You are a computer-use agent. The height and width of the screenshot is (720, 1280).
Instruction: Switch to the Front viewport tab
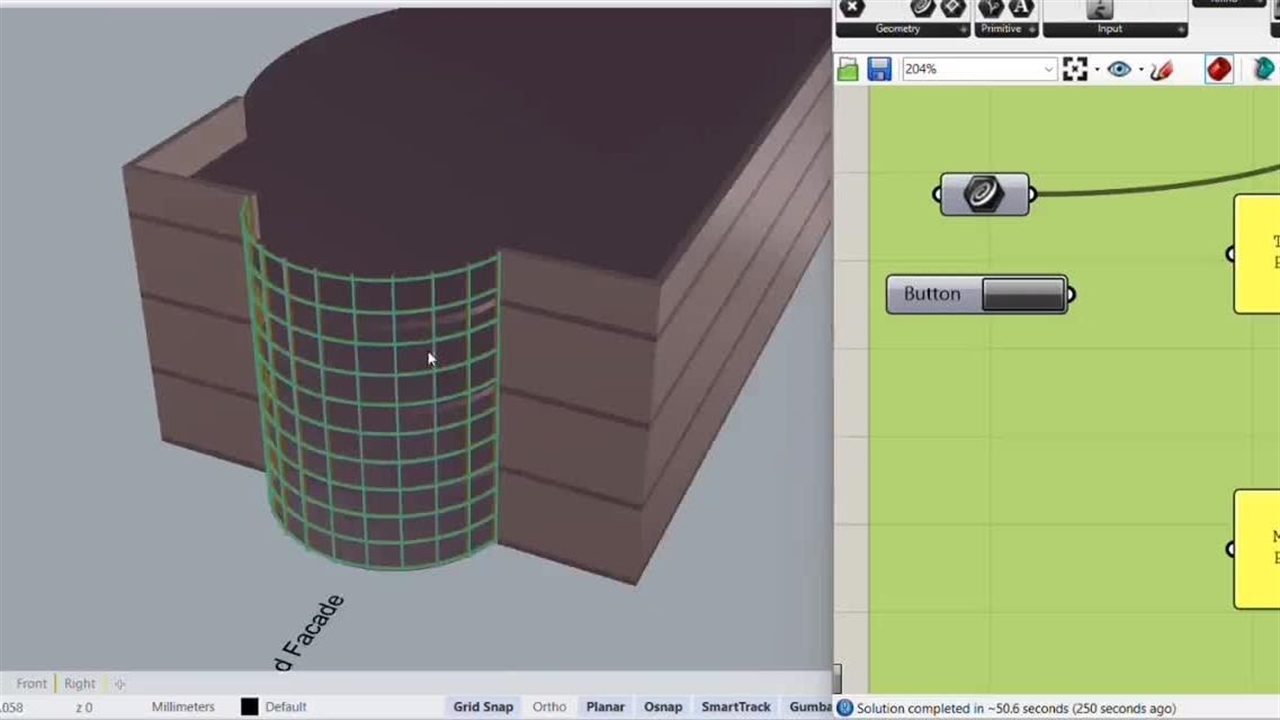click(31, 684)
